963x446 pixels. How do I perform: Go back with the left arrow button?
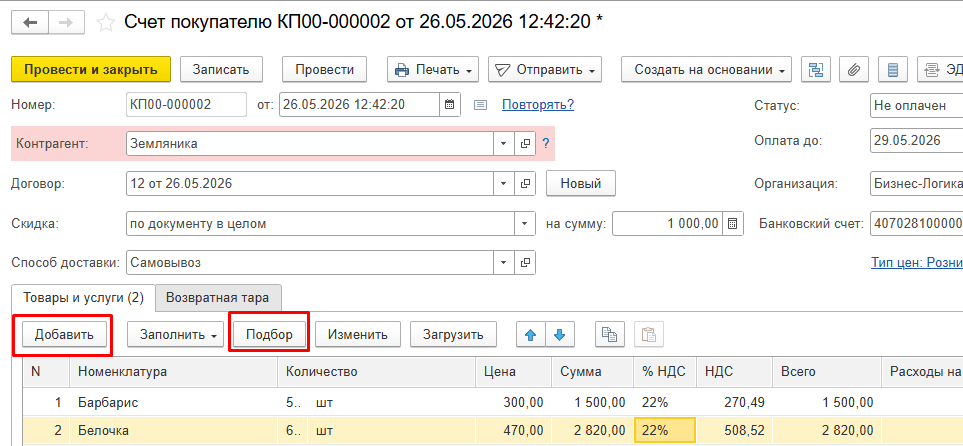click(x=30, y=23)
